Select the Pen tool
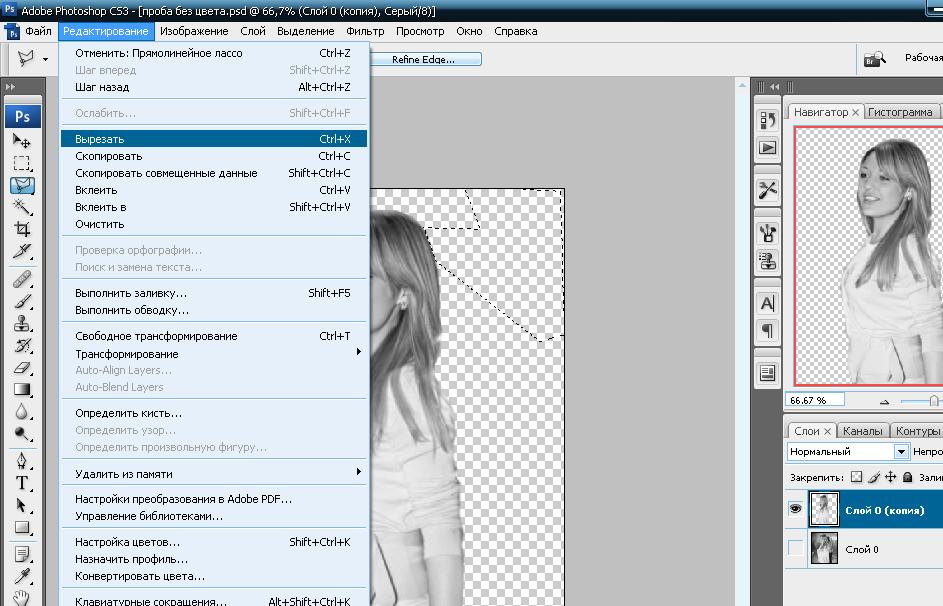The height and width of the screenshot is (606, 943). (x=22, y=461)
